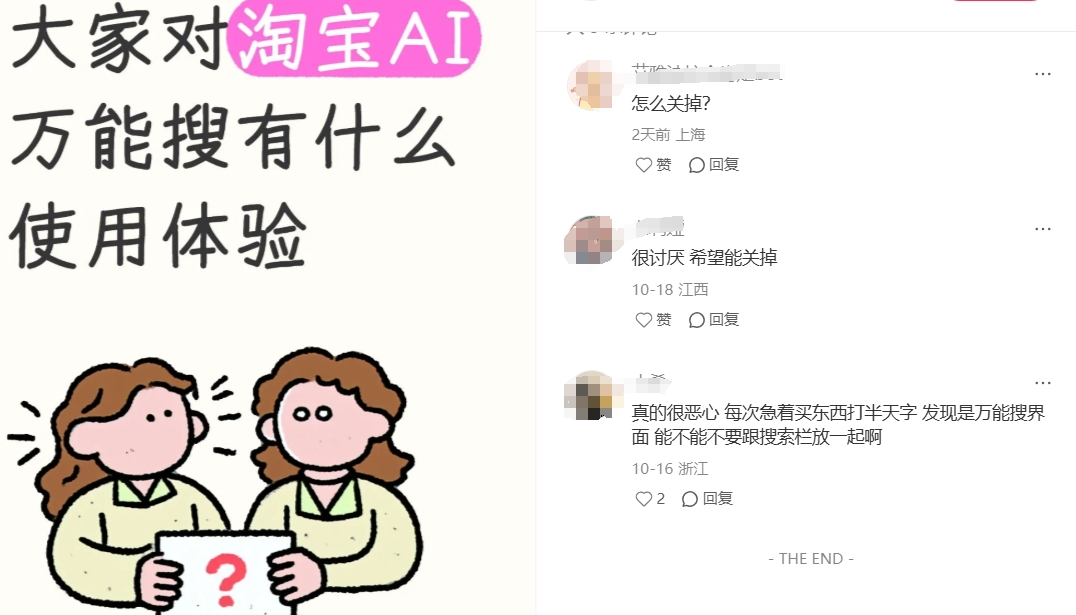
Task: Open the username above "很讨厌 希望能关掉"
Action: pos(659,227)
